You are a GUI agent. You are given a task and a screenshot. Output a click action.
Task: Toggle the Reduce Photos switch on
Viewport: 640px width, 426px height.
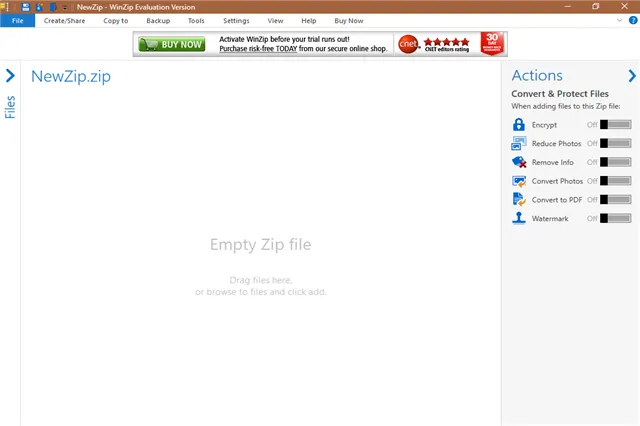tap(616, 143)
